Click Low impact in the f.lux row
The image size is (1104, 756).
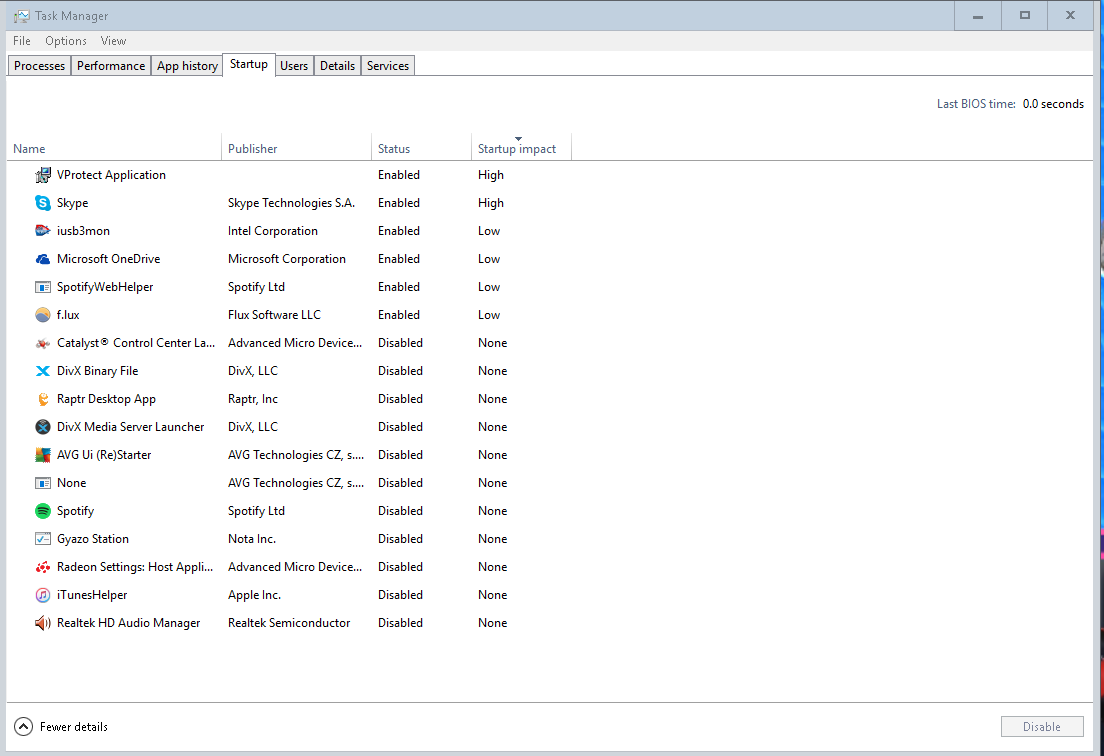(489, 315)
